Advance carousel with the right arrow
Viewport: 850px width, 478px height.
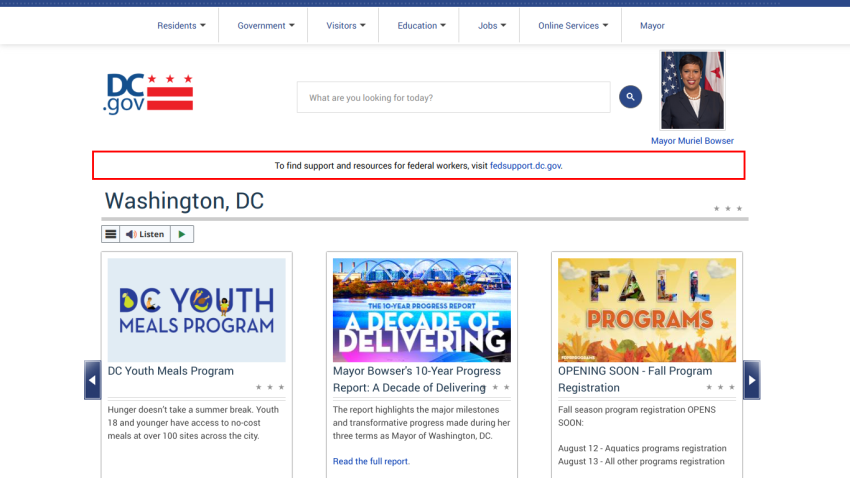751,380
